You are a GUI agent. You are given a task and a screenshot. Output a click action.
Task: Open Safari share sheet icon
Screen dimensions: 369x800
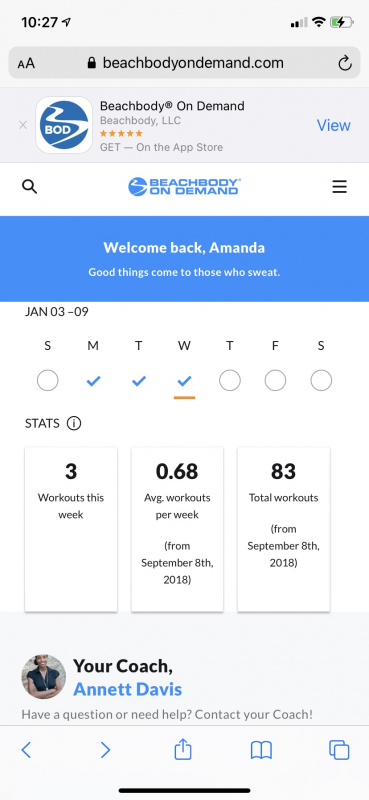(x=183, y=750)
